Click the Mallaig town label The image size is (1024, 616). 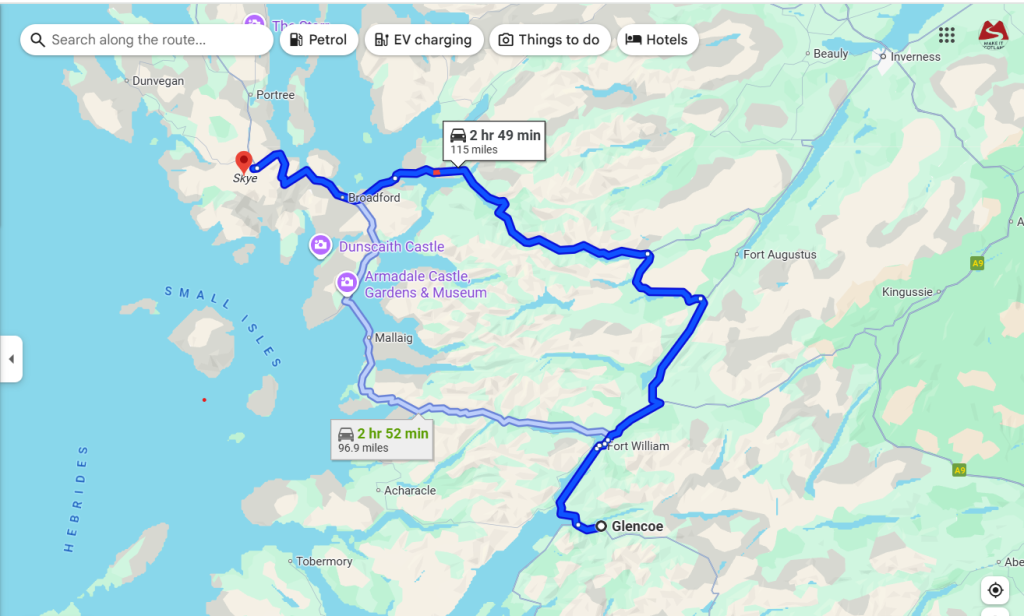pos(393,338)
